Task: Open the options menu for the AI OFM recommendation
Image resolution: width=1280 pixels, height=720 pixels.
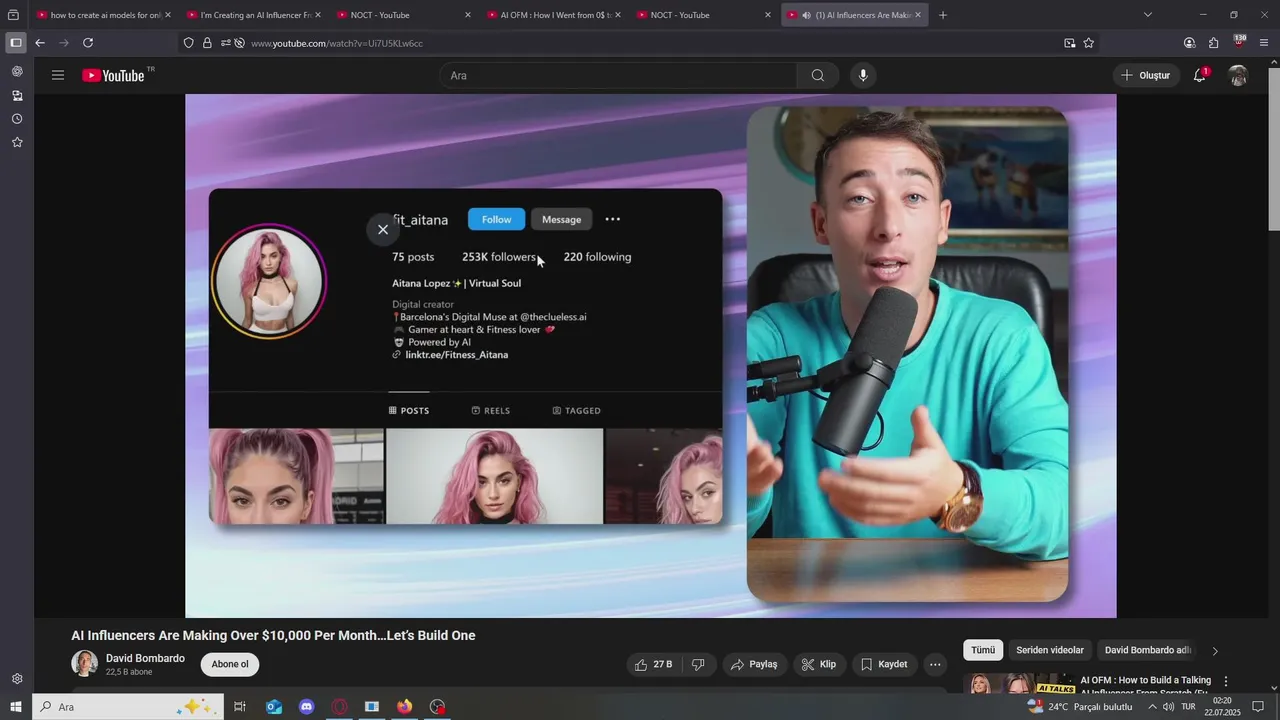Action: pyautogui.click(x=1226, y=681)
